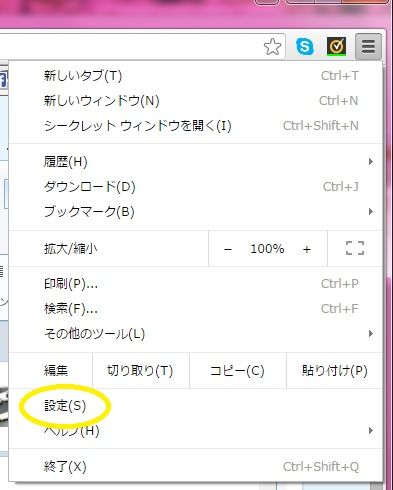Click the bookmark star icon
Viewport: 393px width, 490px height.
pyautogui.click(x=272, y=46)
